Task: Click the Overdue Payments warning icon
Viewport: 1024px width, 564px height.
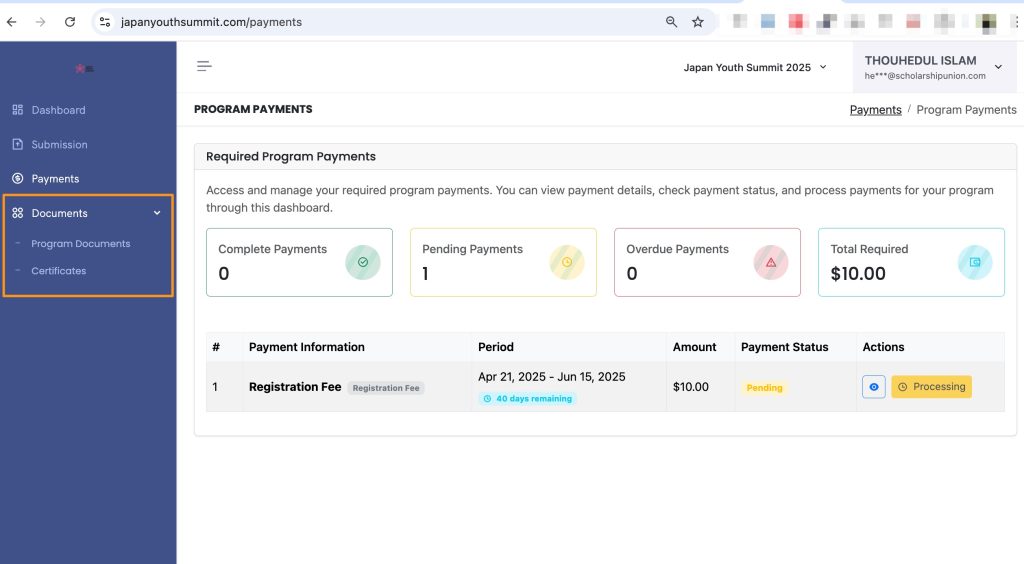Action: pyautogui.click(x=771, y=262)
